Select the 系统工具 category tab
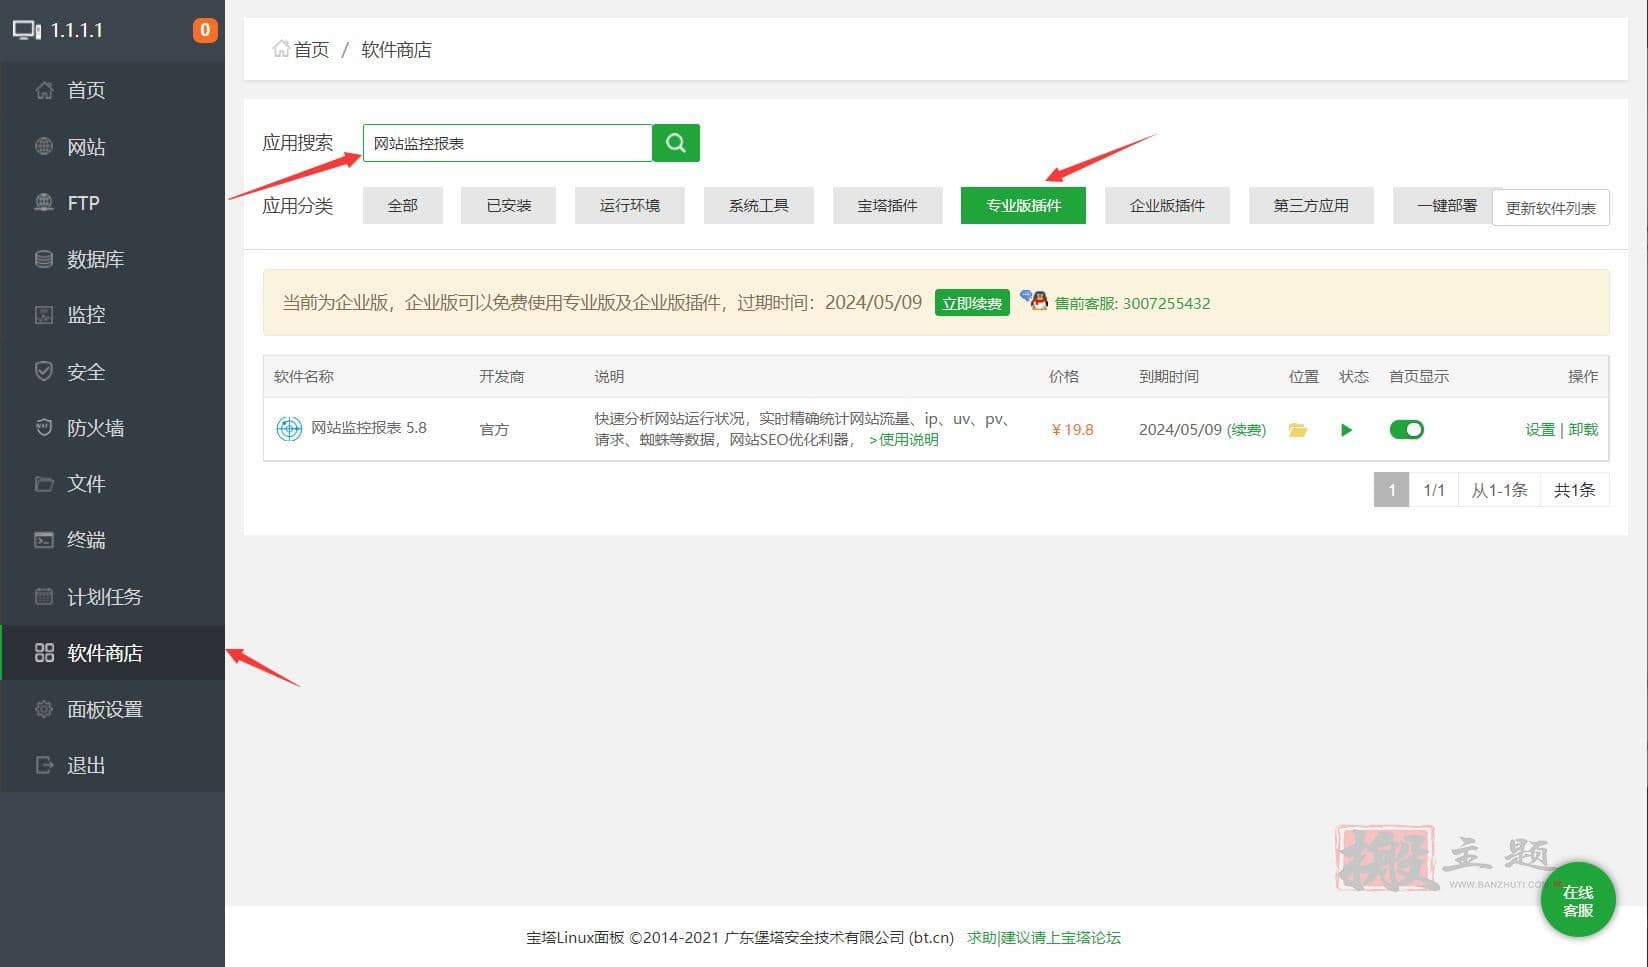Viewport: 1648px width, 967px height. 759,205
